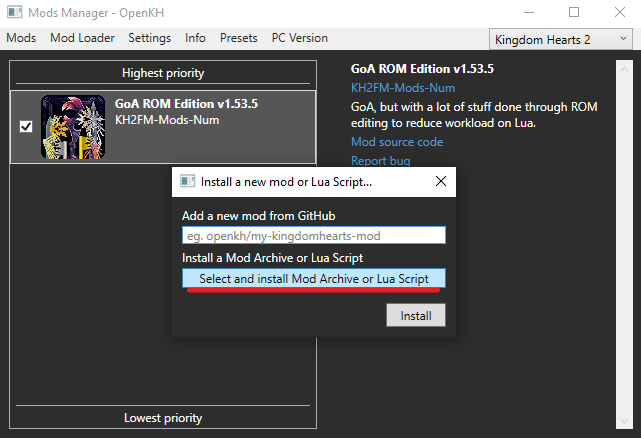641x438 pixels.
Task: Open the Info menu
Action: (195, 38)
